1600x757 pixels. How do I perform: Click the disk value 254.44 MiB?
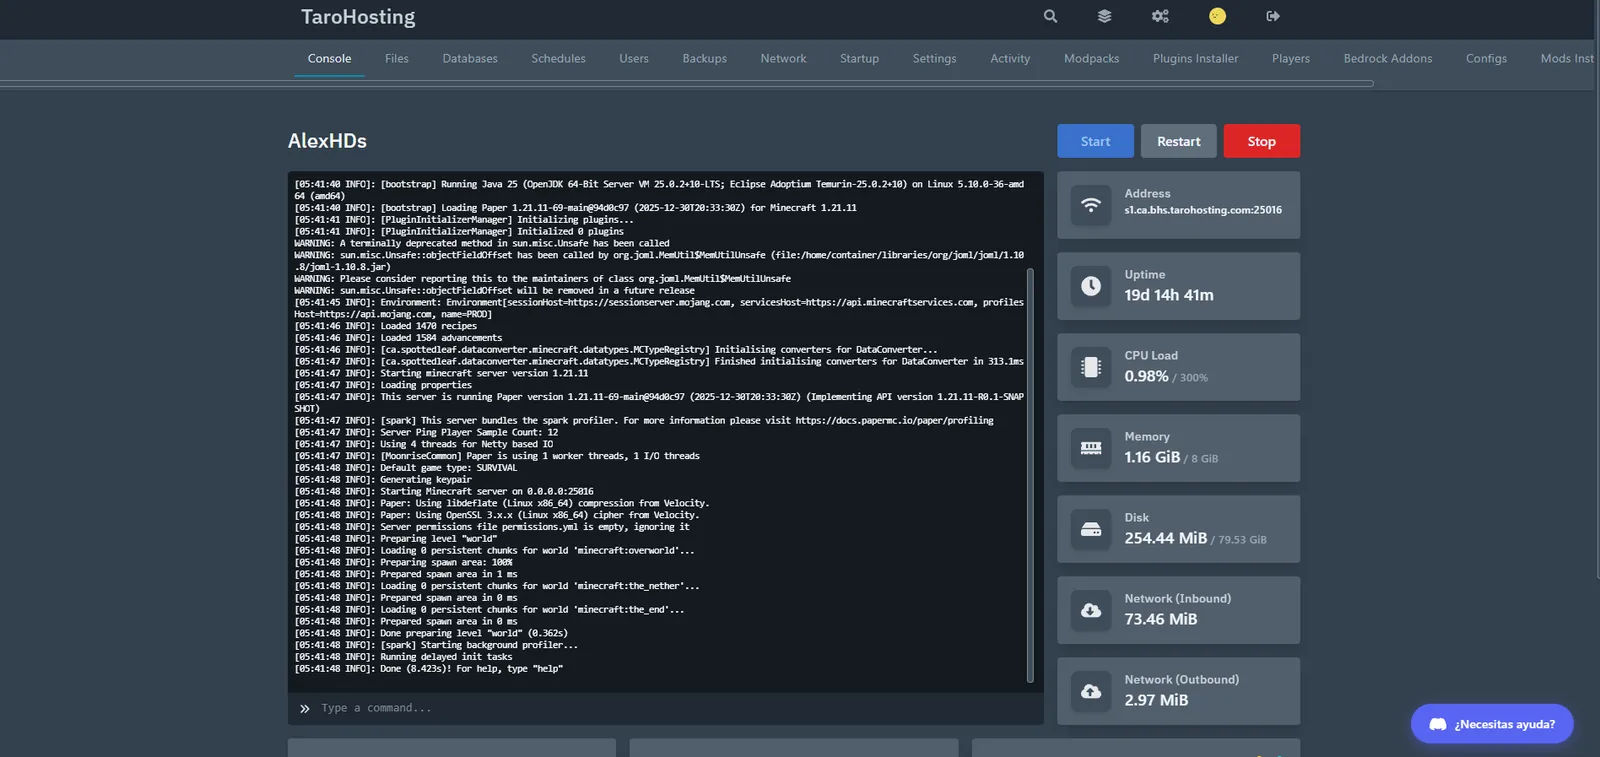coord(1166,538)
